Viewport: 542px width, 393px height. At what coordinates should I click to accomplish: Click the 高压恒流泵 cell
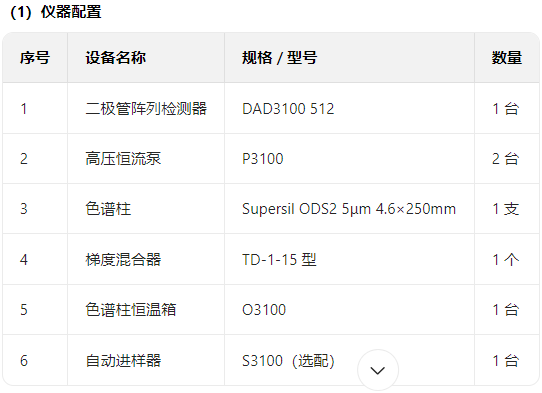(x=146, y=159)
